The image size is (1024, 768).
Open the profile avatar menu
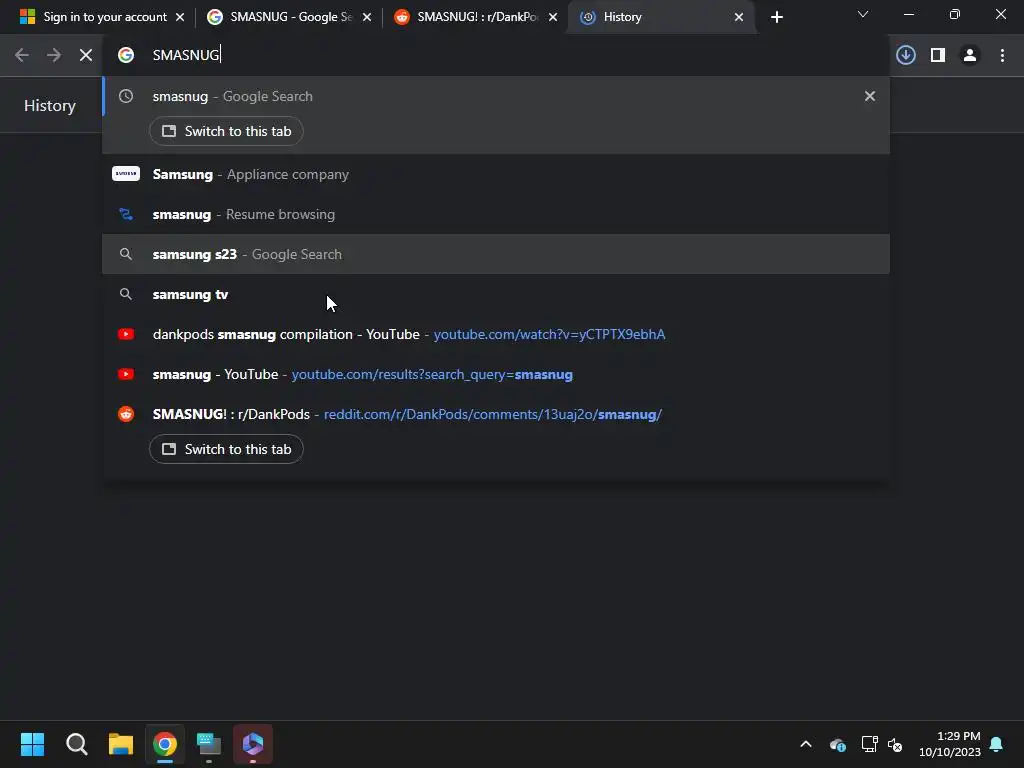970,55
